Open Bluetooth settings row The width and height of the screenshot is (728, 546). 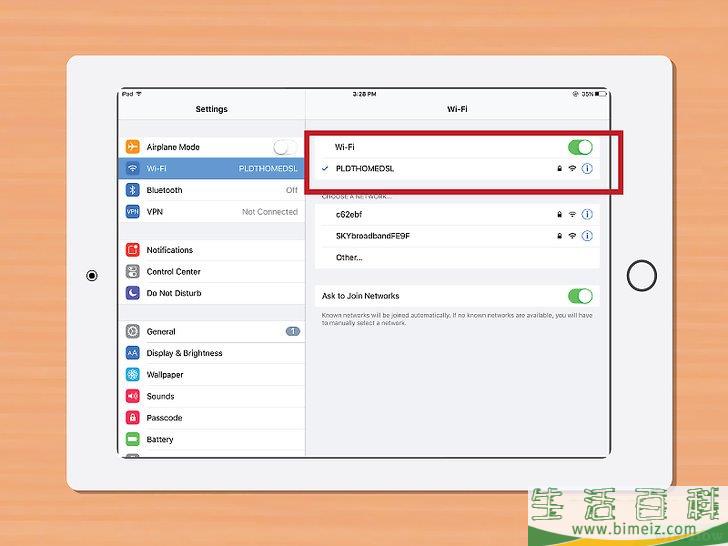point(212,190)
